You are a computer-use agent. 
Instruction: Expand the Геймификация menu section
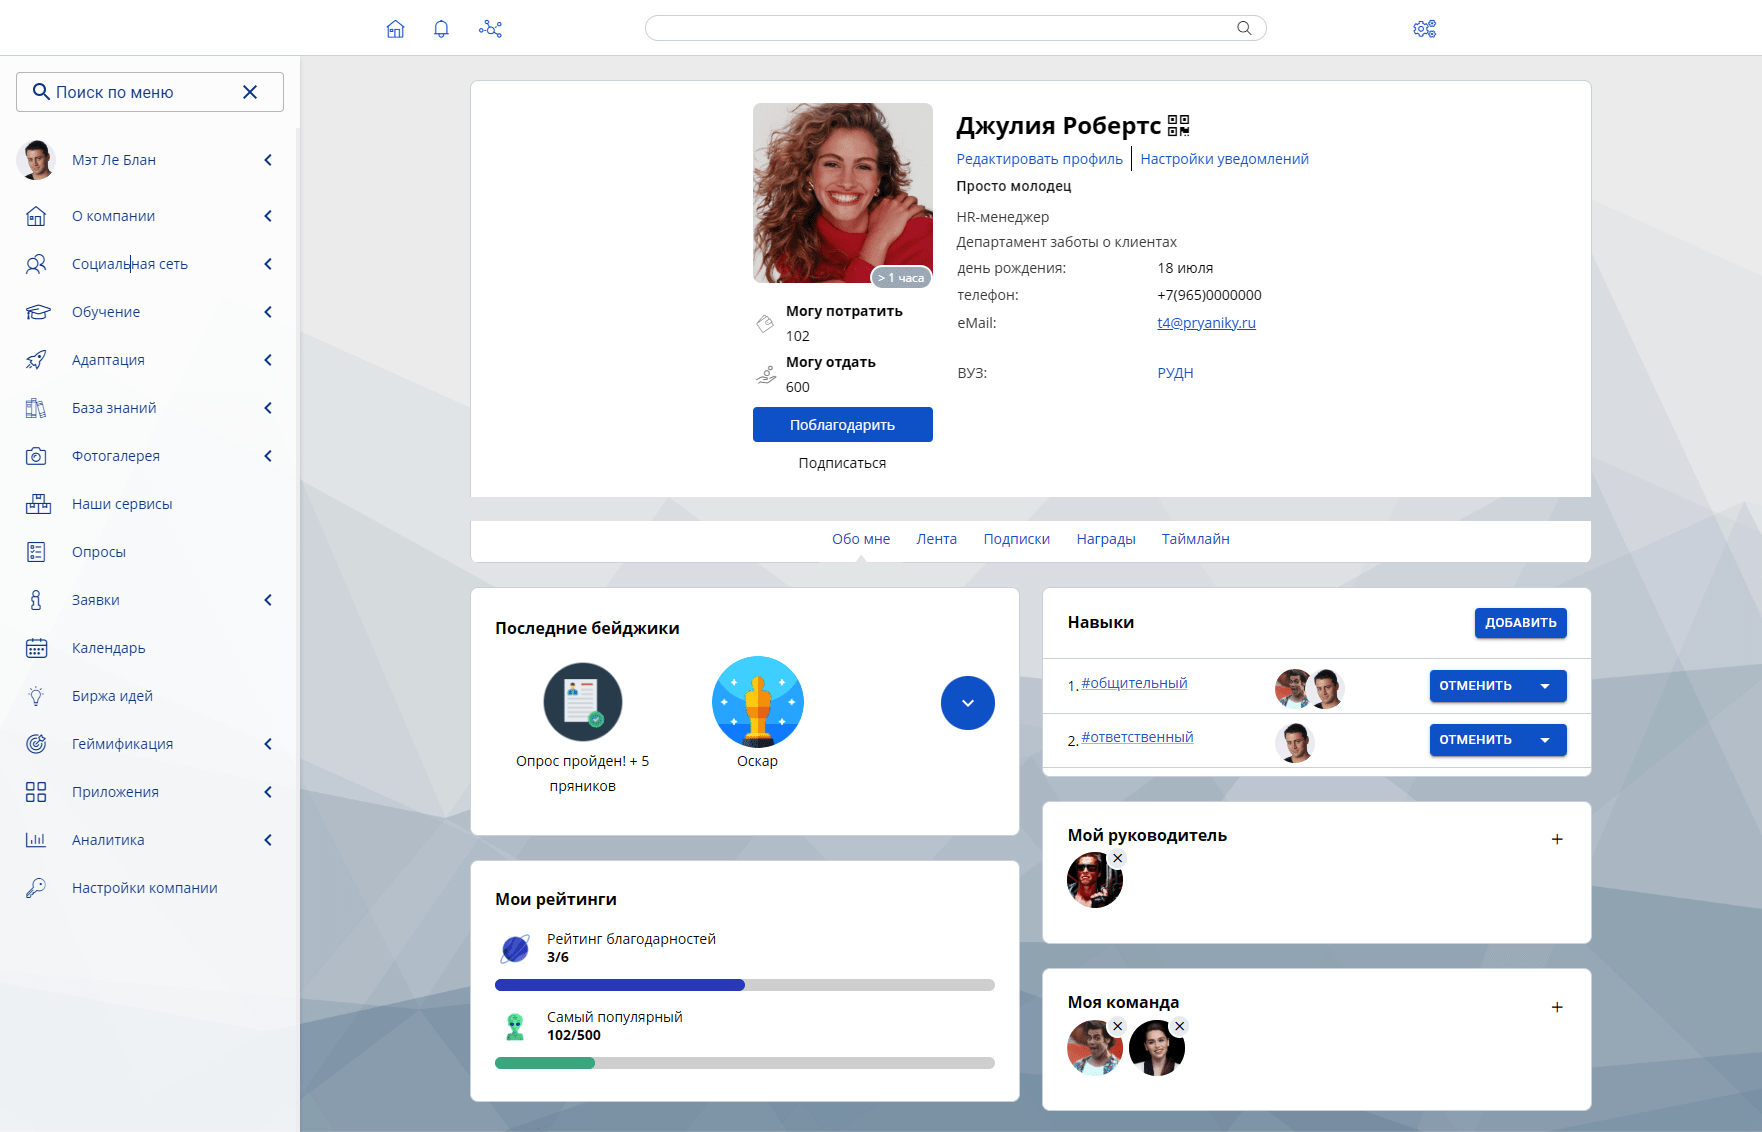pos(268,744)
